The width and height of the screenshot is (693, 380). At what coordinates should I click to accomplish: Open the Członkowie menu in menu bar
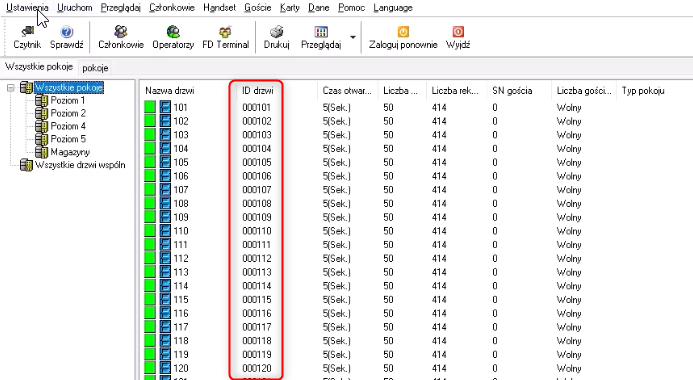coord(171,8)
